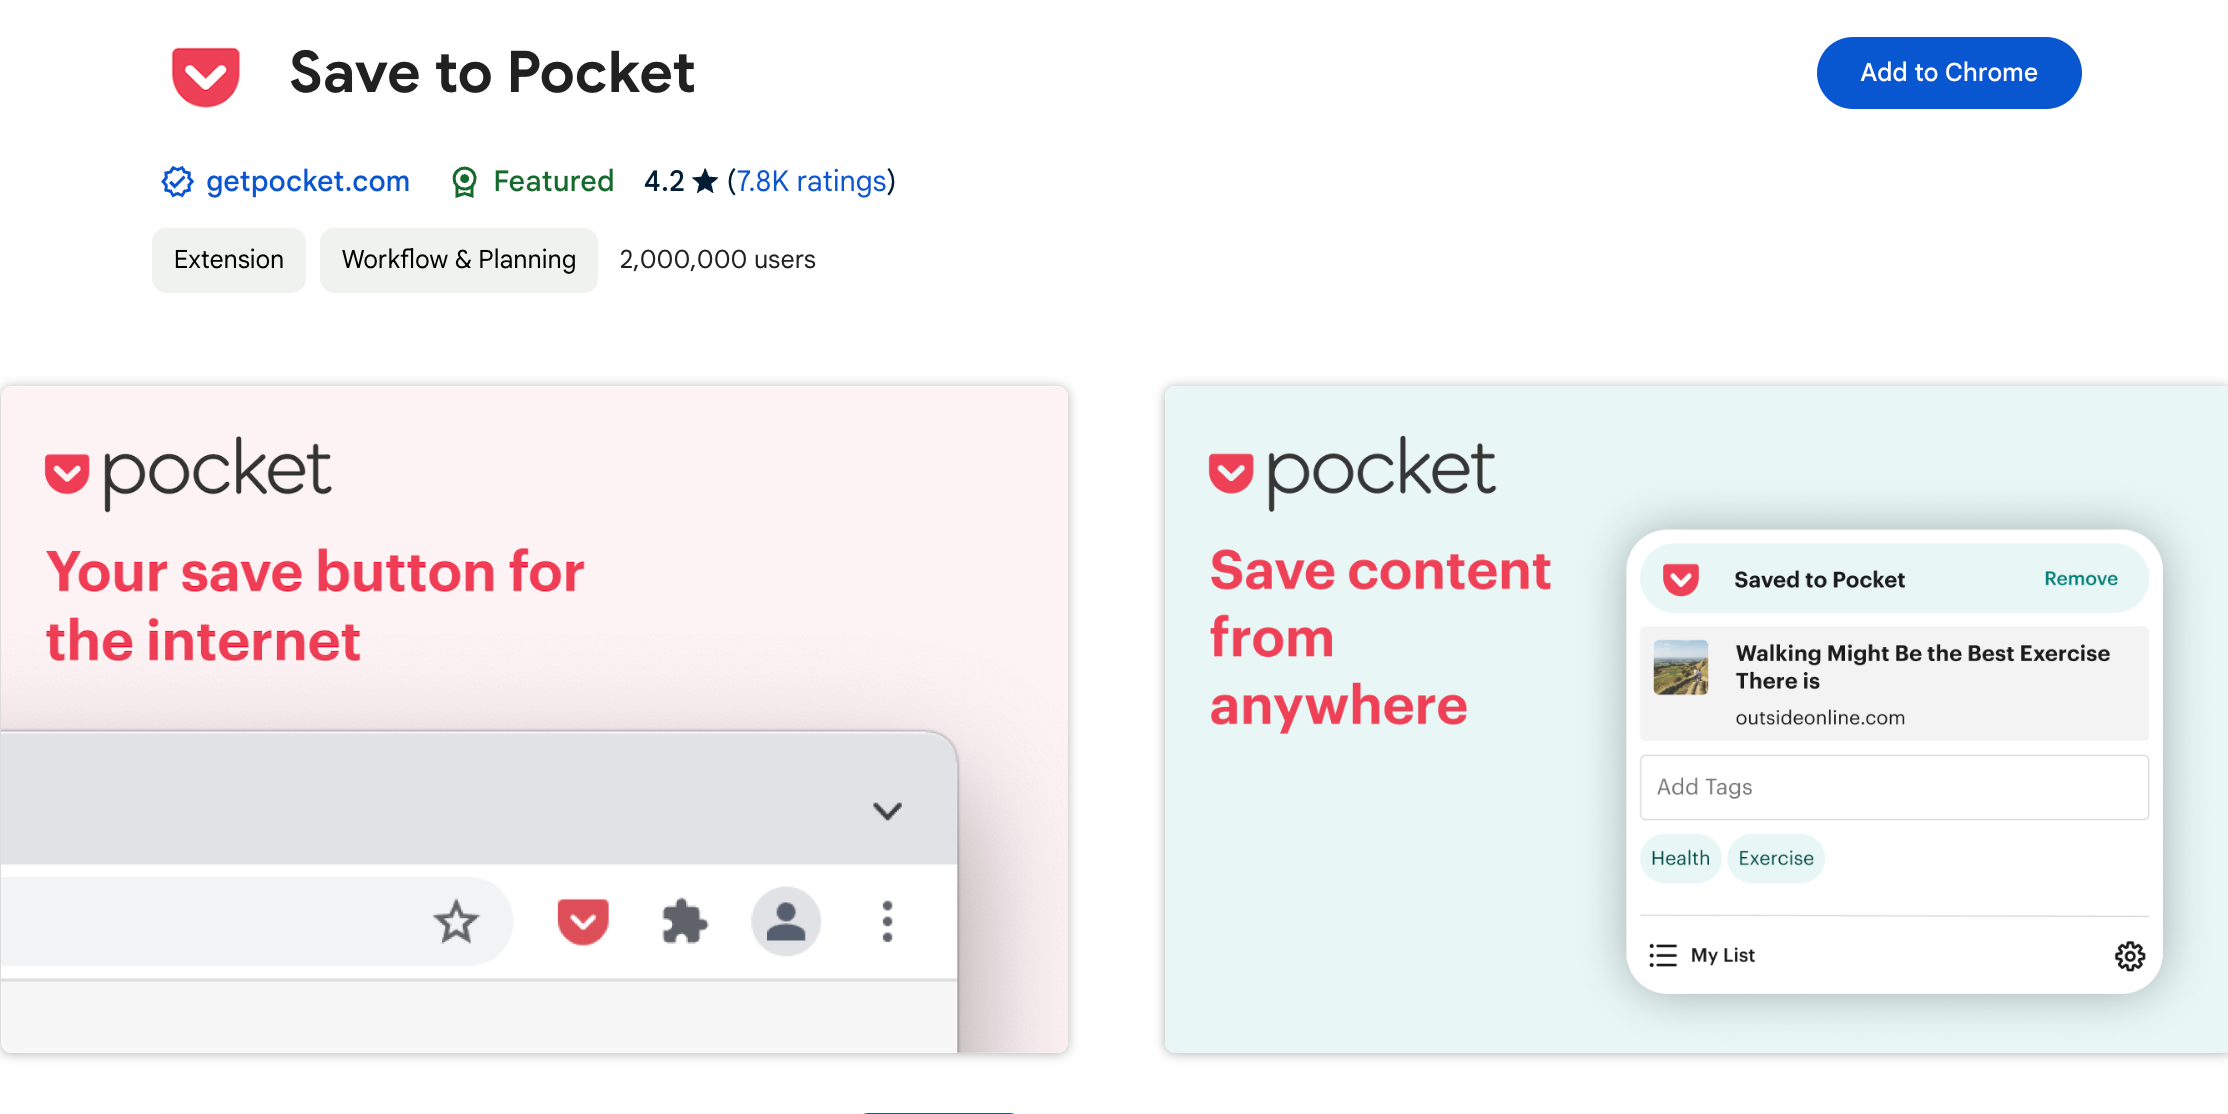
Task: Click the Add to Chrome button
Action: coord(1950,72)
